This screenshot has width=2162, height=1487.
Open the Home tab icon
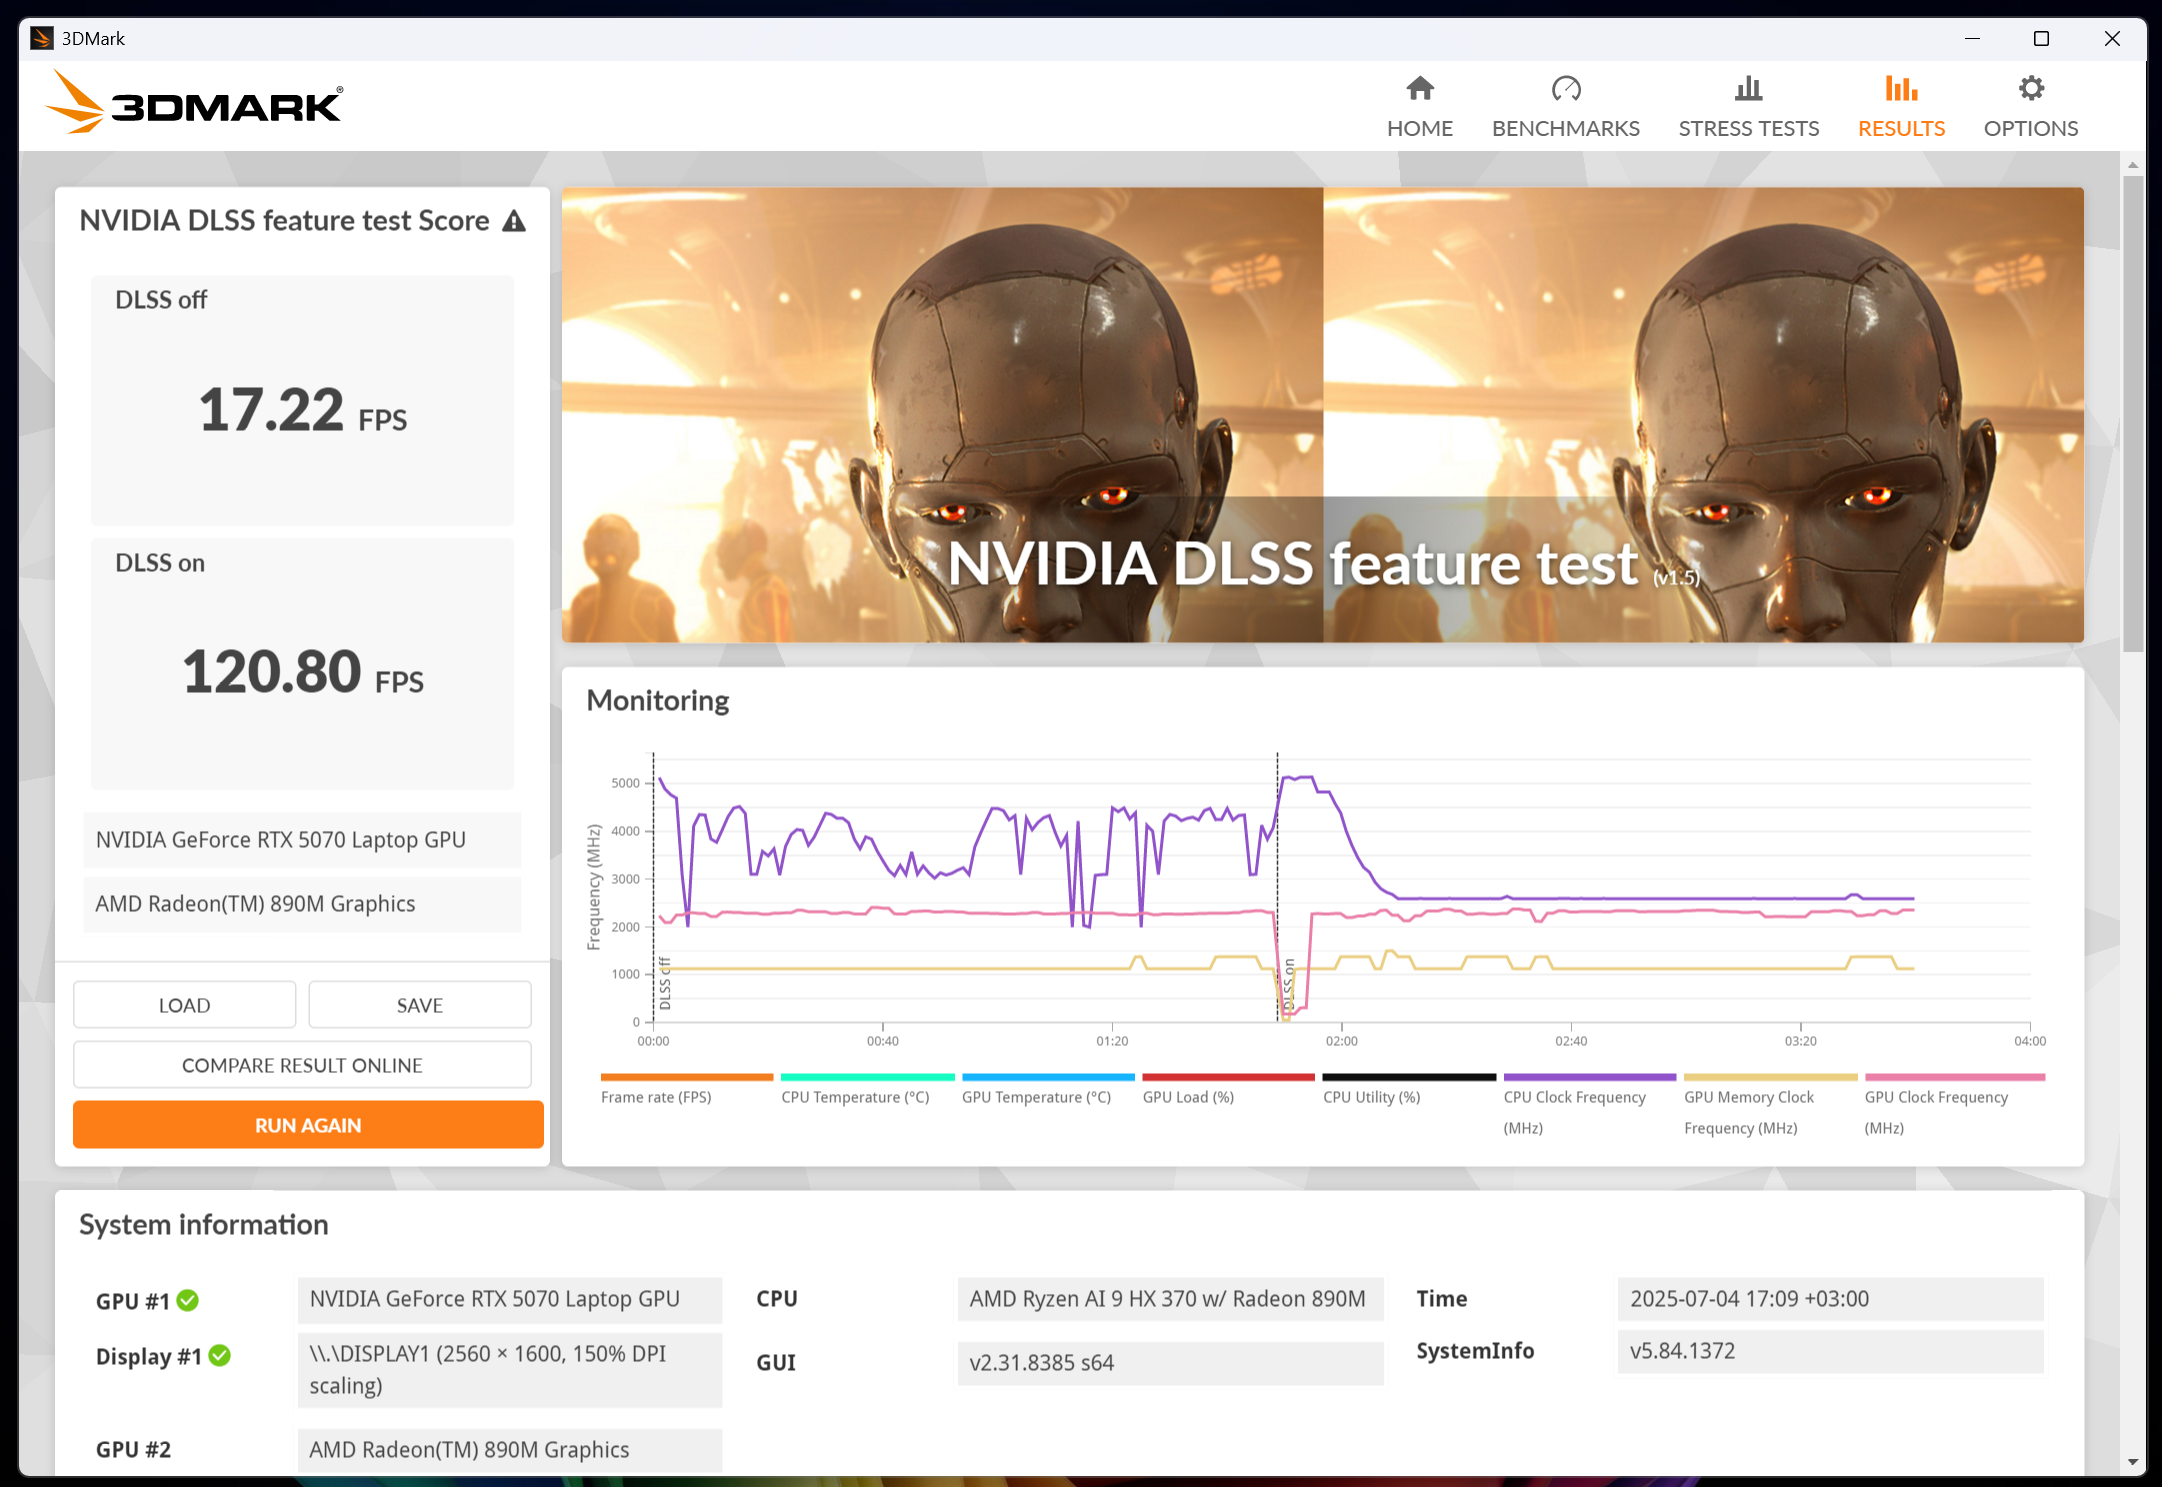(1419, 89)
